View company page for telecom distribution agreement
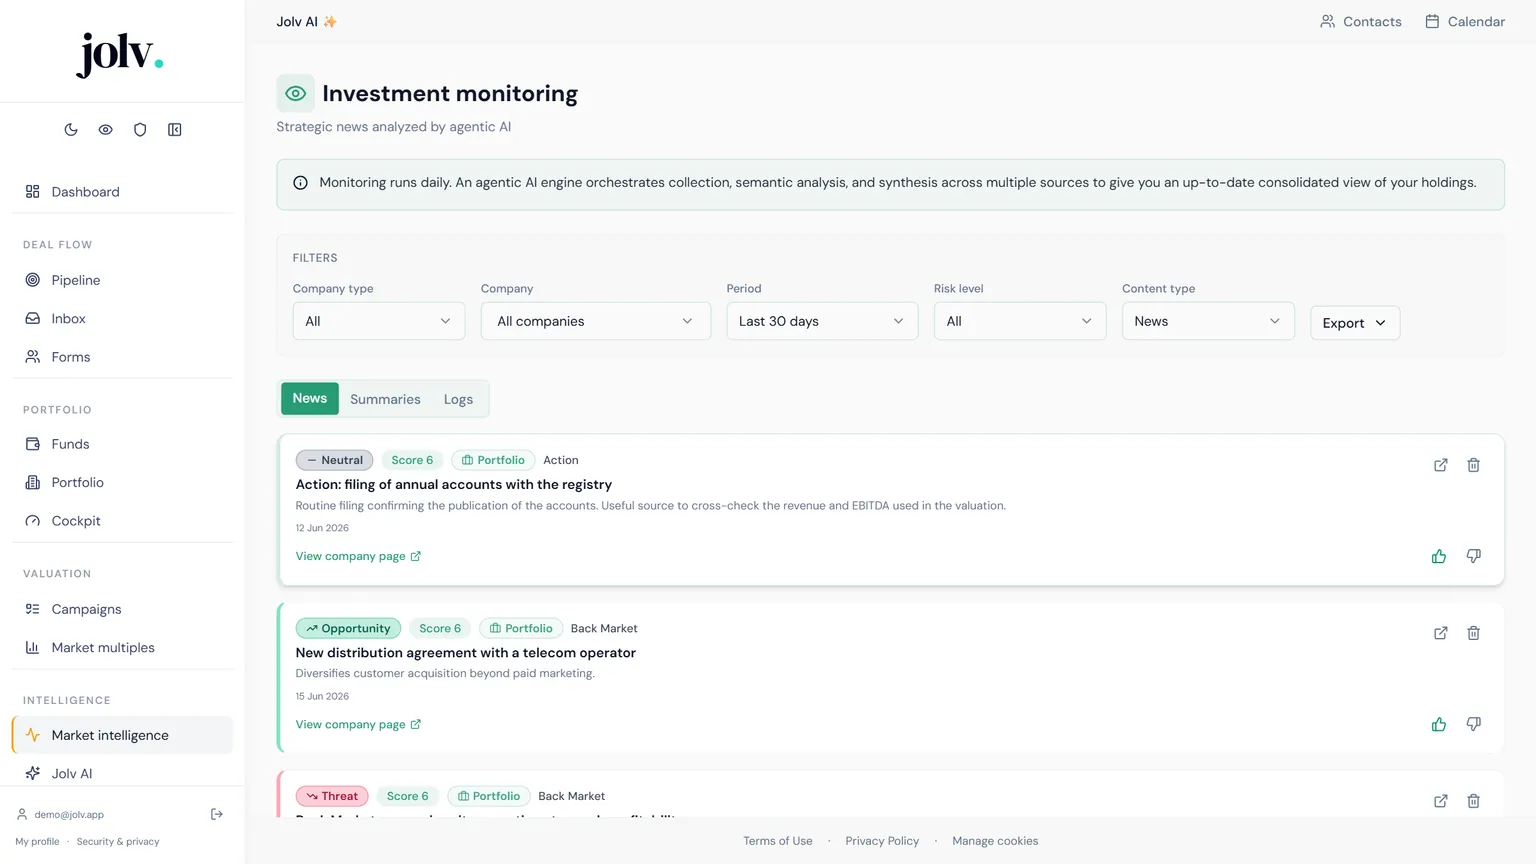 click(358, 724)
